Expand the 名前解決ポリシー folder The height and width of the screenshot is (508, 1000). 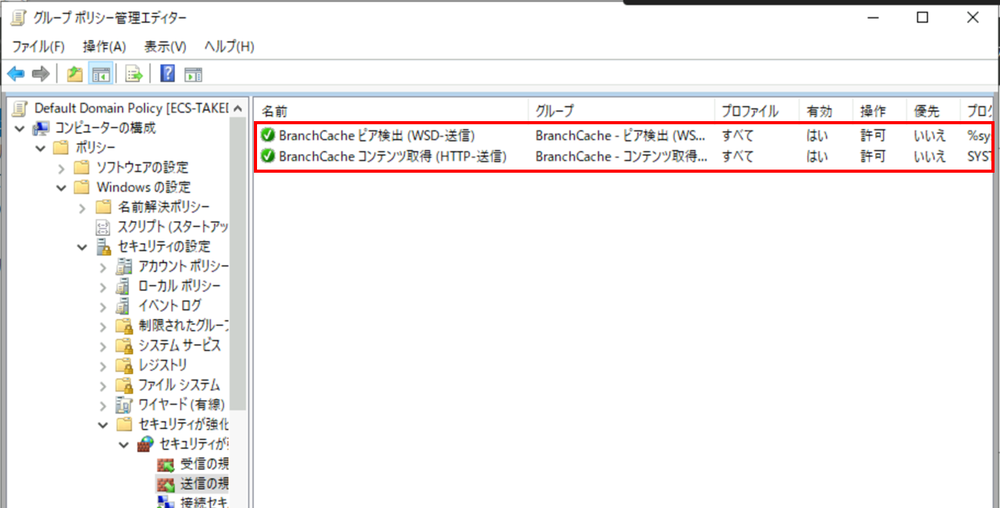pos(82,208)
